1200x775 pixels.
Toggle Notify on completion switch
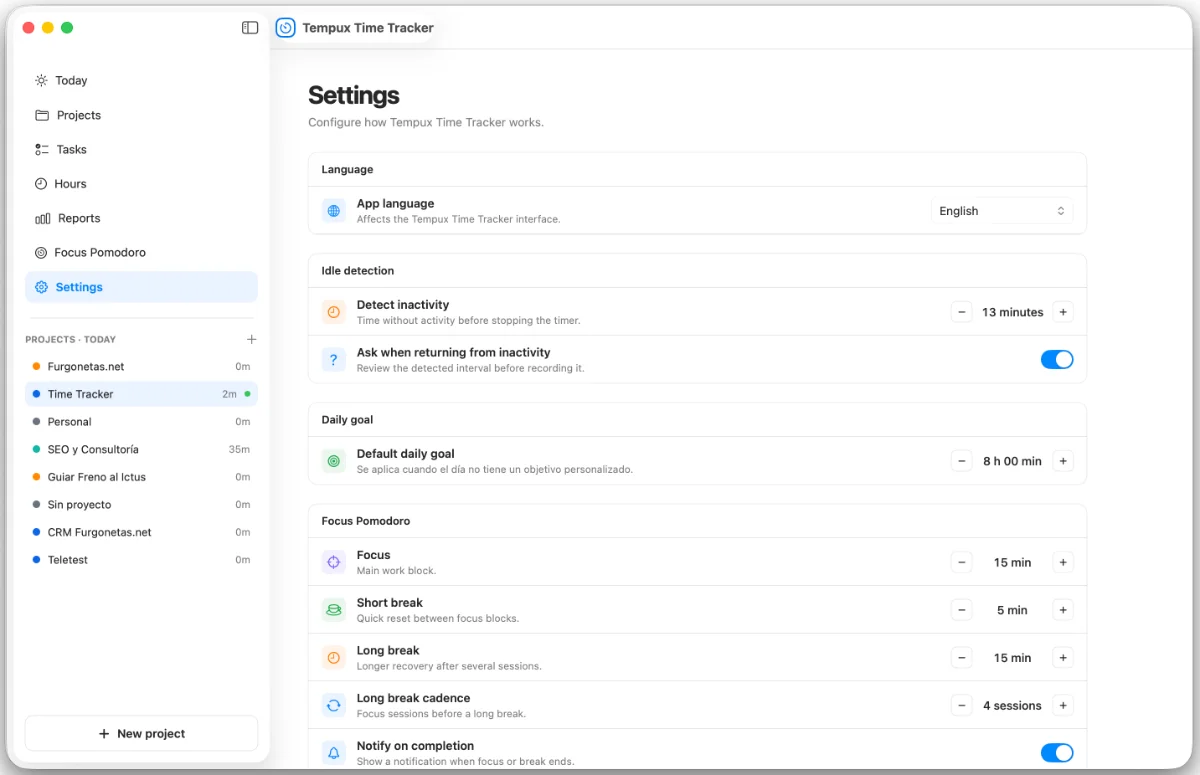coord(1057,753)
